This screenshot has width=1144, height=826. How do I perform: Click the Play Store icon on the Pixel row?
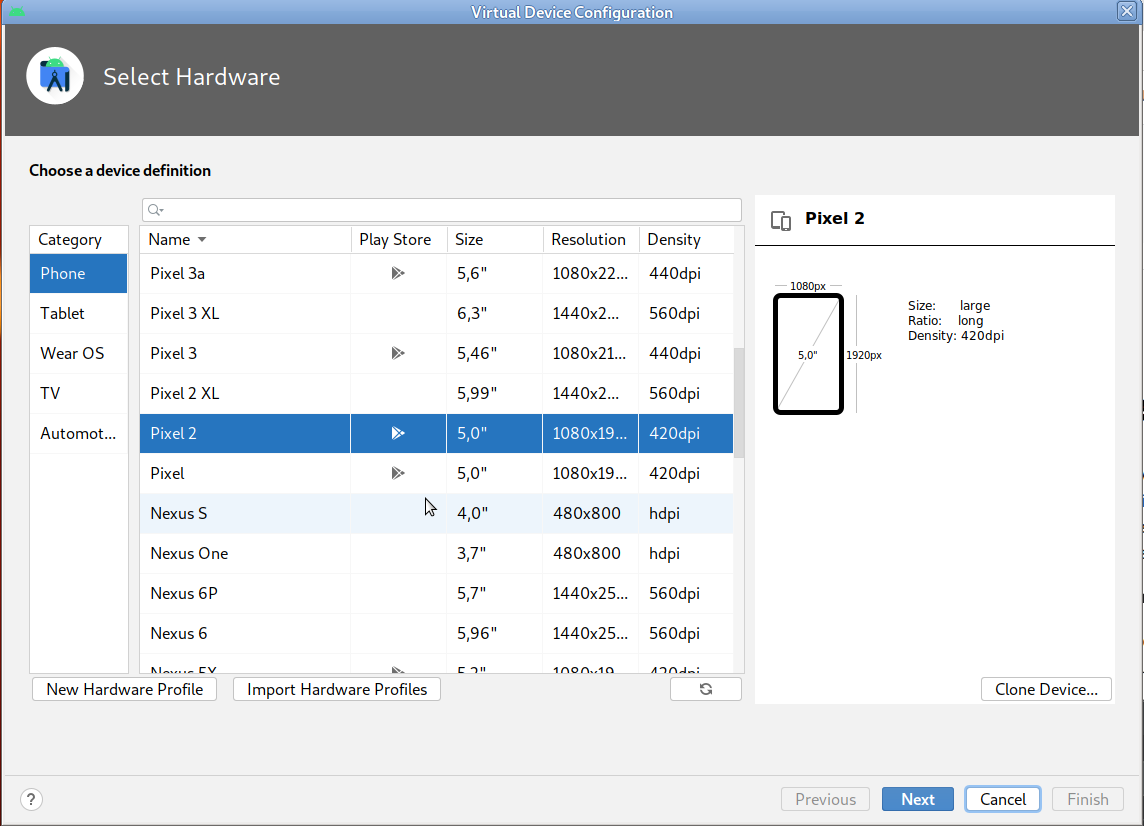pyautogui.click(x=398, y=473)
